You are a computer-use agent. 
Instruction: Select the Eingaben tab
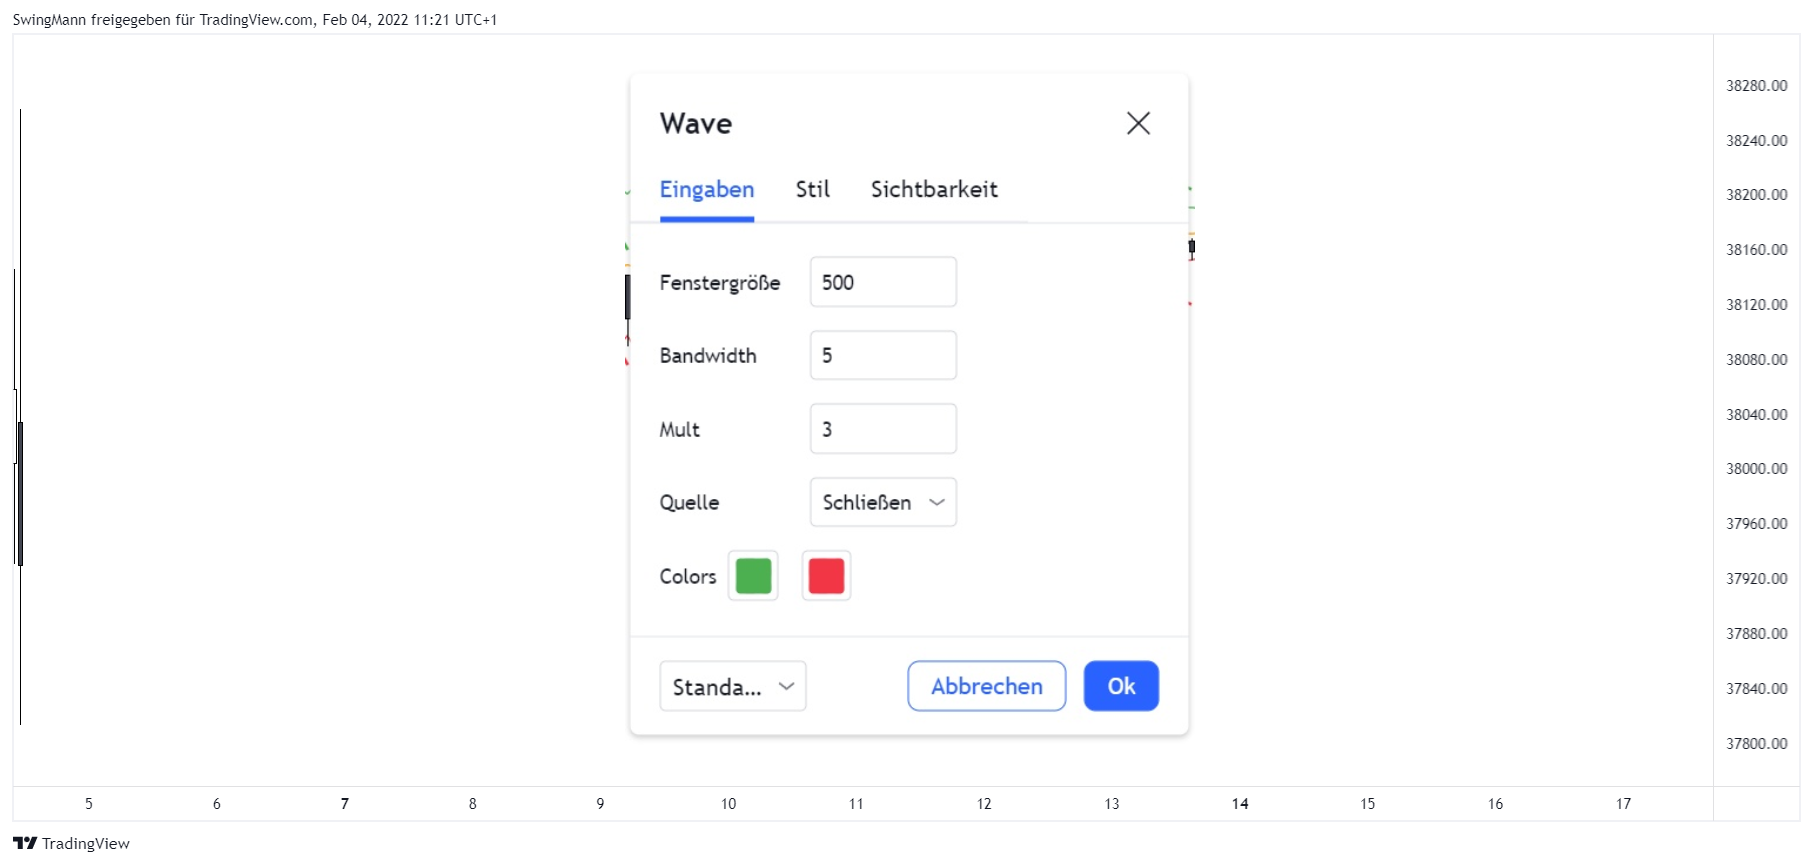707,189
